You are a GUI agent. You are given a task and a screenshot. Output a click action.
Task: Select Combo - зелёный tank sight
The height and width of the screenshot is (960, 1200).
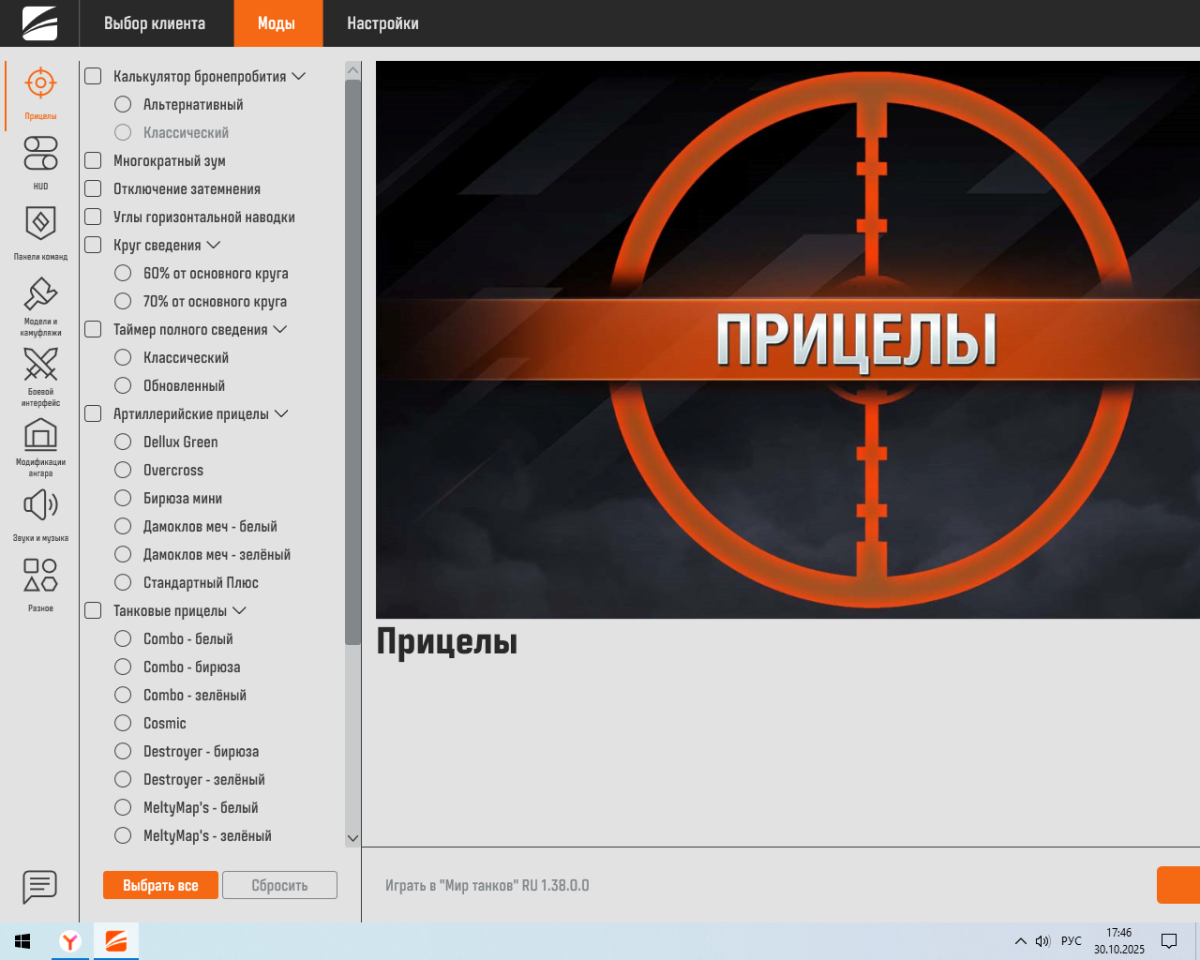point(123,694)
